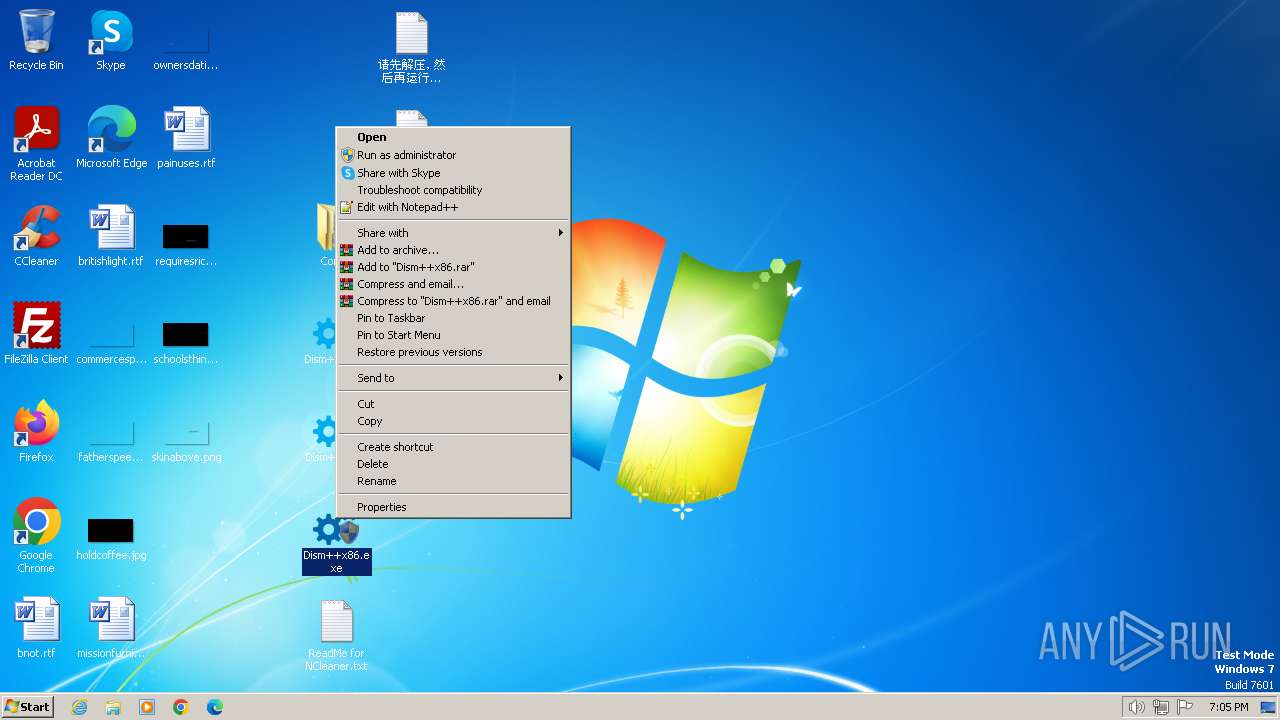Select the CCleaner desktop shortcut
The image size is (1280, 720).
36,236
